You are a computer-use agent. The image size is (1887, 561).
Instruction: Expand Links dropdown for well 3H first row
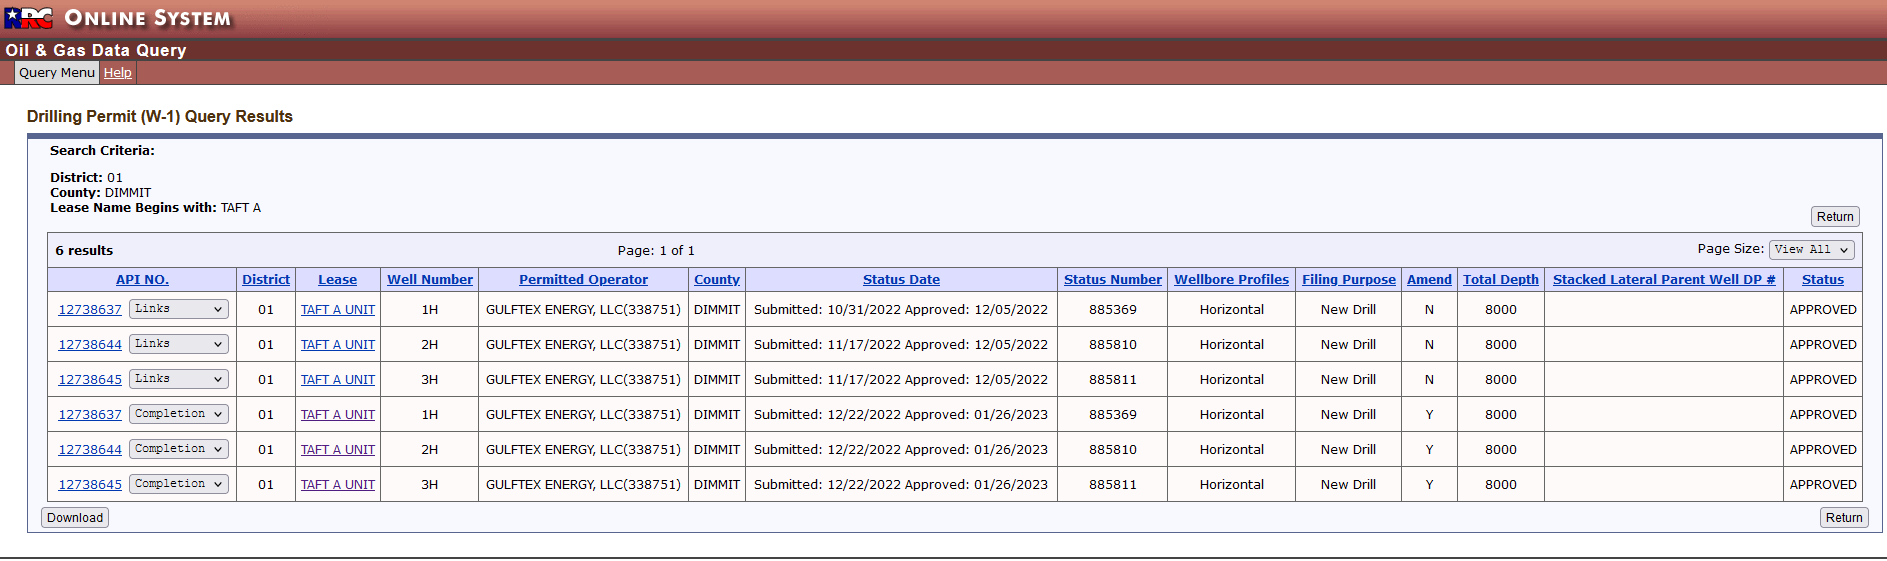coord(179,379)
